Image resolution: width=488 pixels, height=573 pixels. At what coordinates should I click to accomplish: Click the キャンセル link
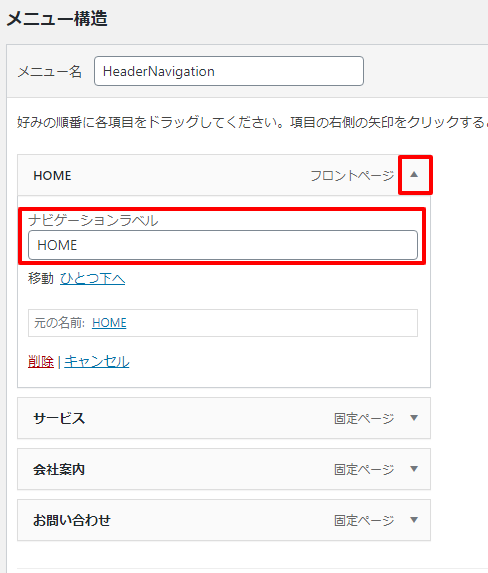pos(97,362)
